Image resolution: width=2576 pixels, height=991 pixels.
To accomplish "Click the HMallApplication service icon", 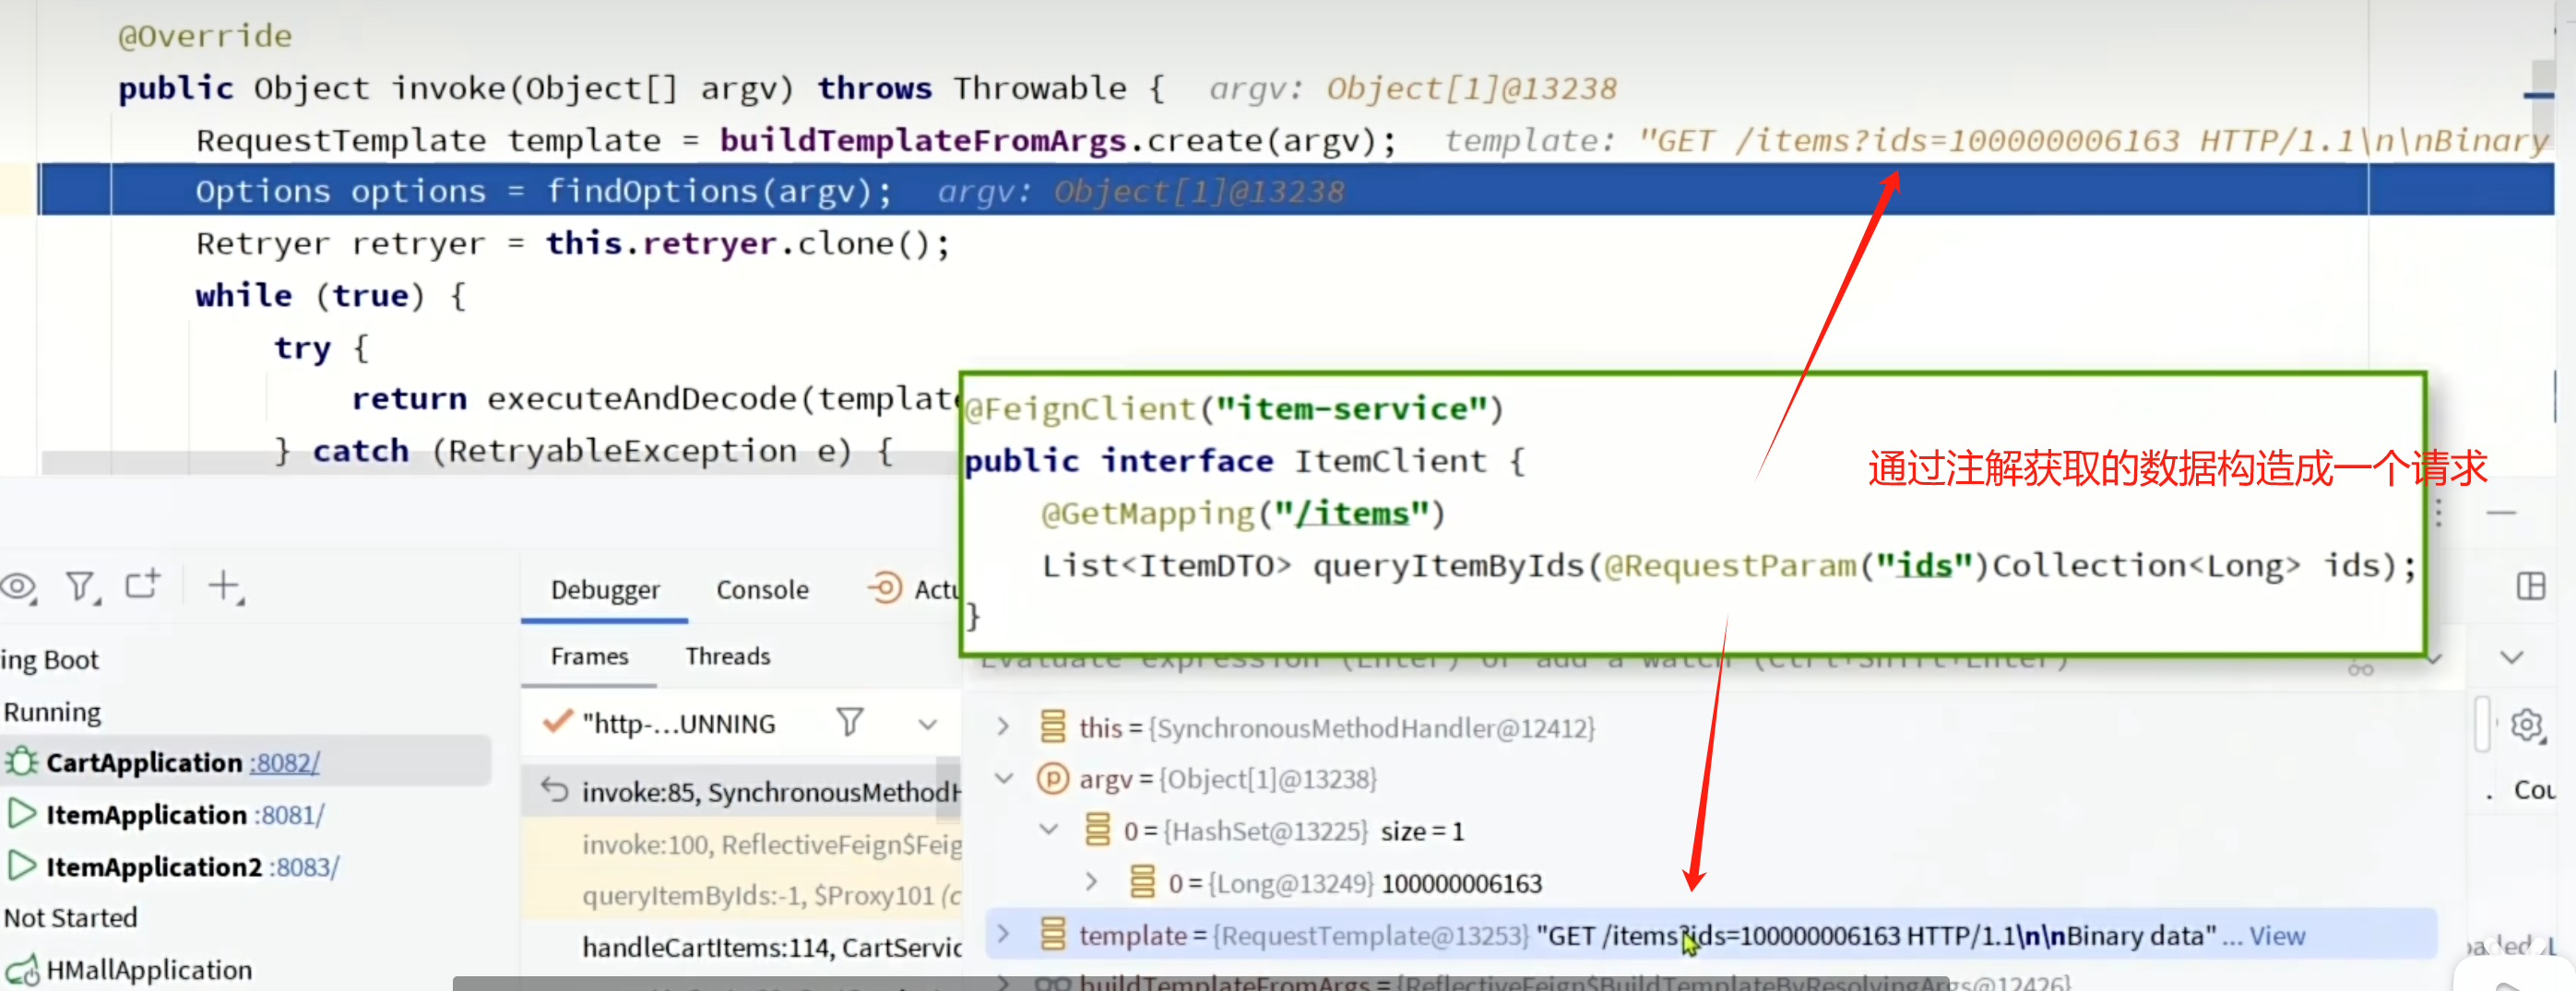I will click(x=21, y=970).
